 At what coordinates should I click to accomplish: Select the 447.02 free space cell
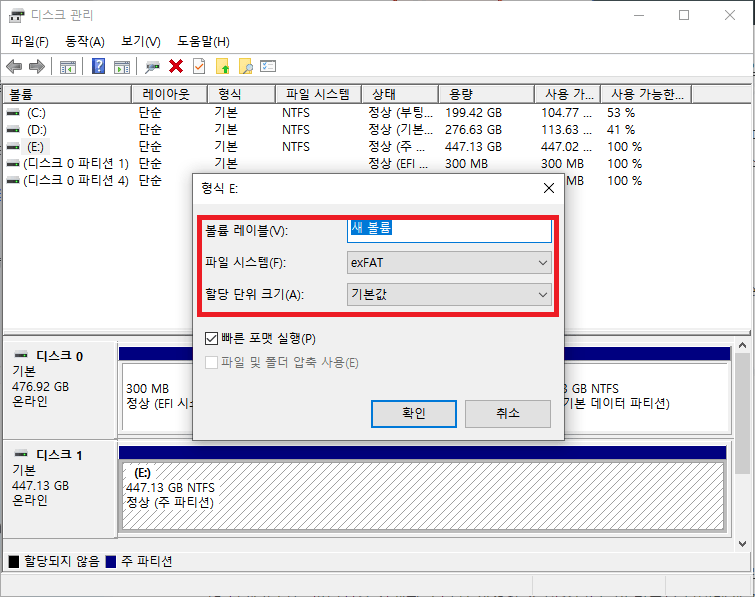click(566, 146)
